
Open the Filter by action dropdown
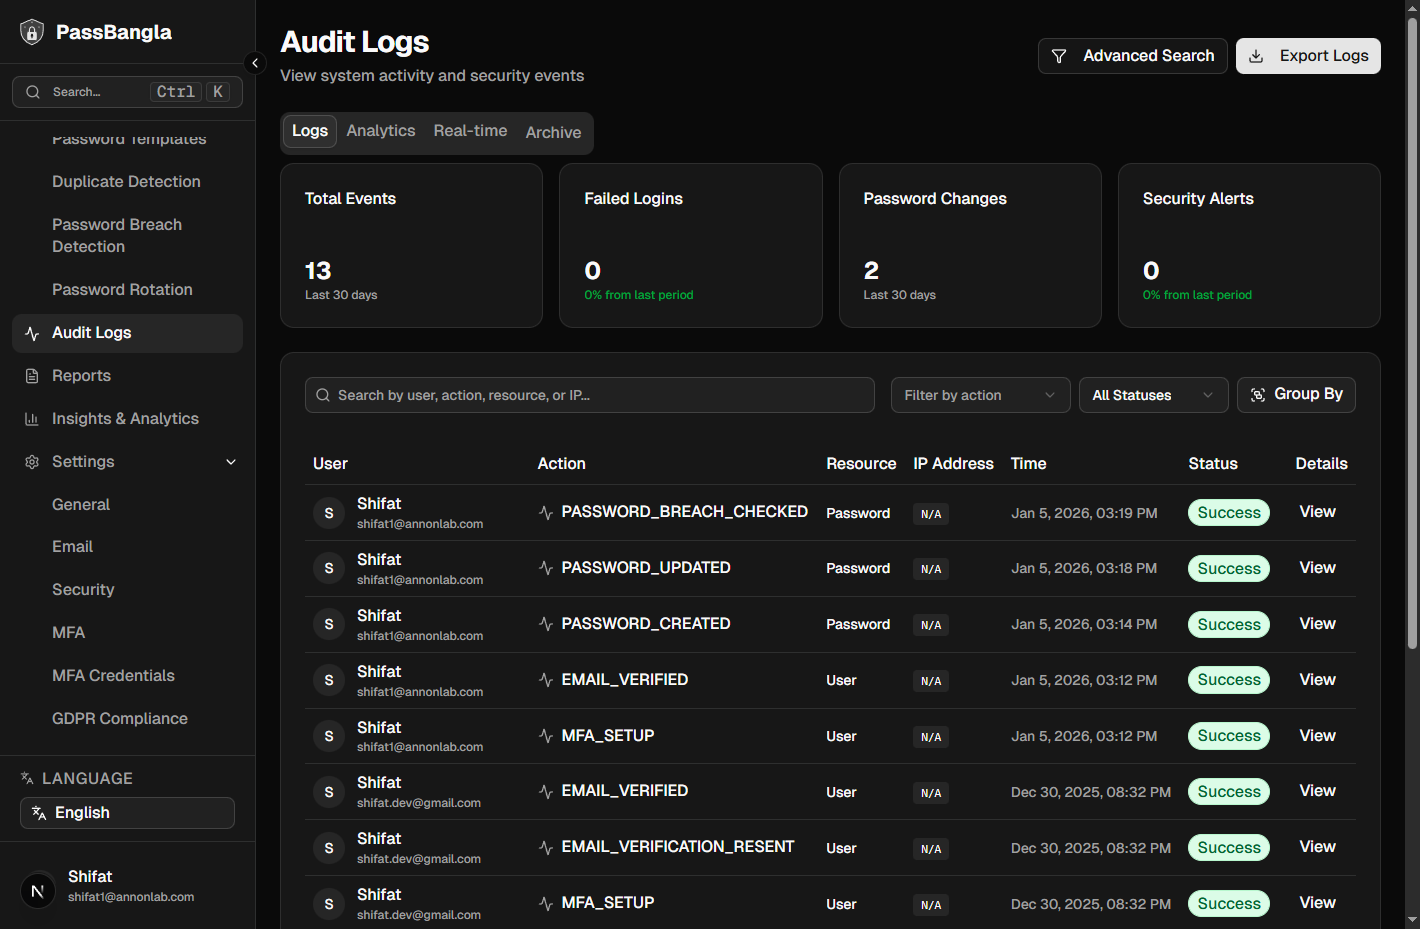tap(980, 395)
